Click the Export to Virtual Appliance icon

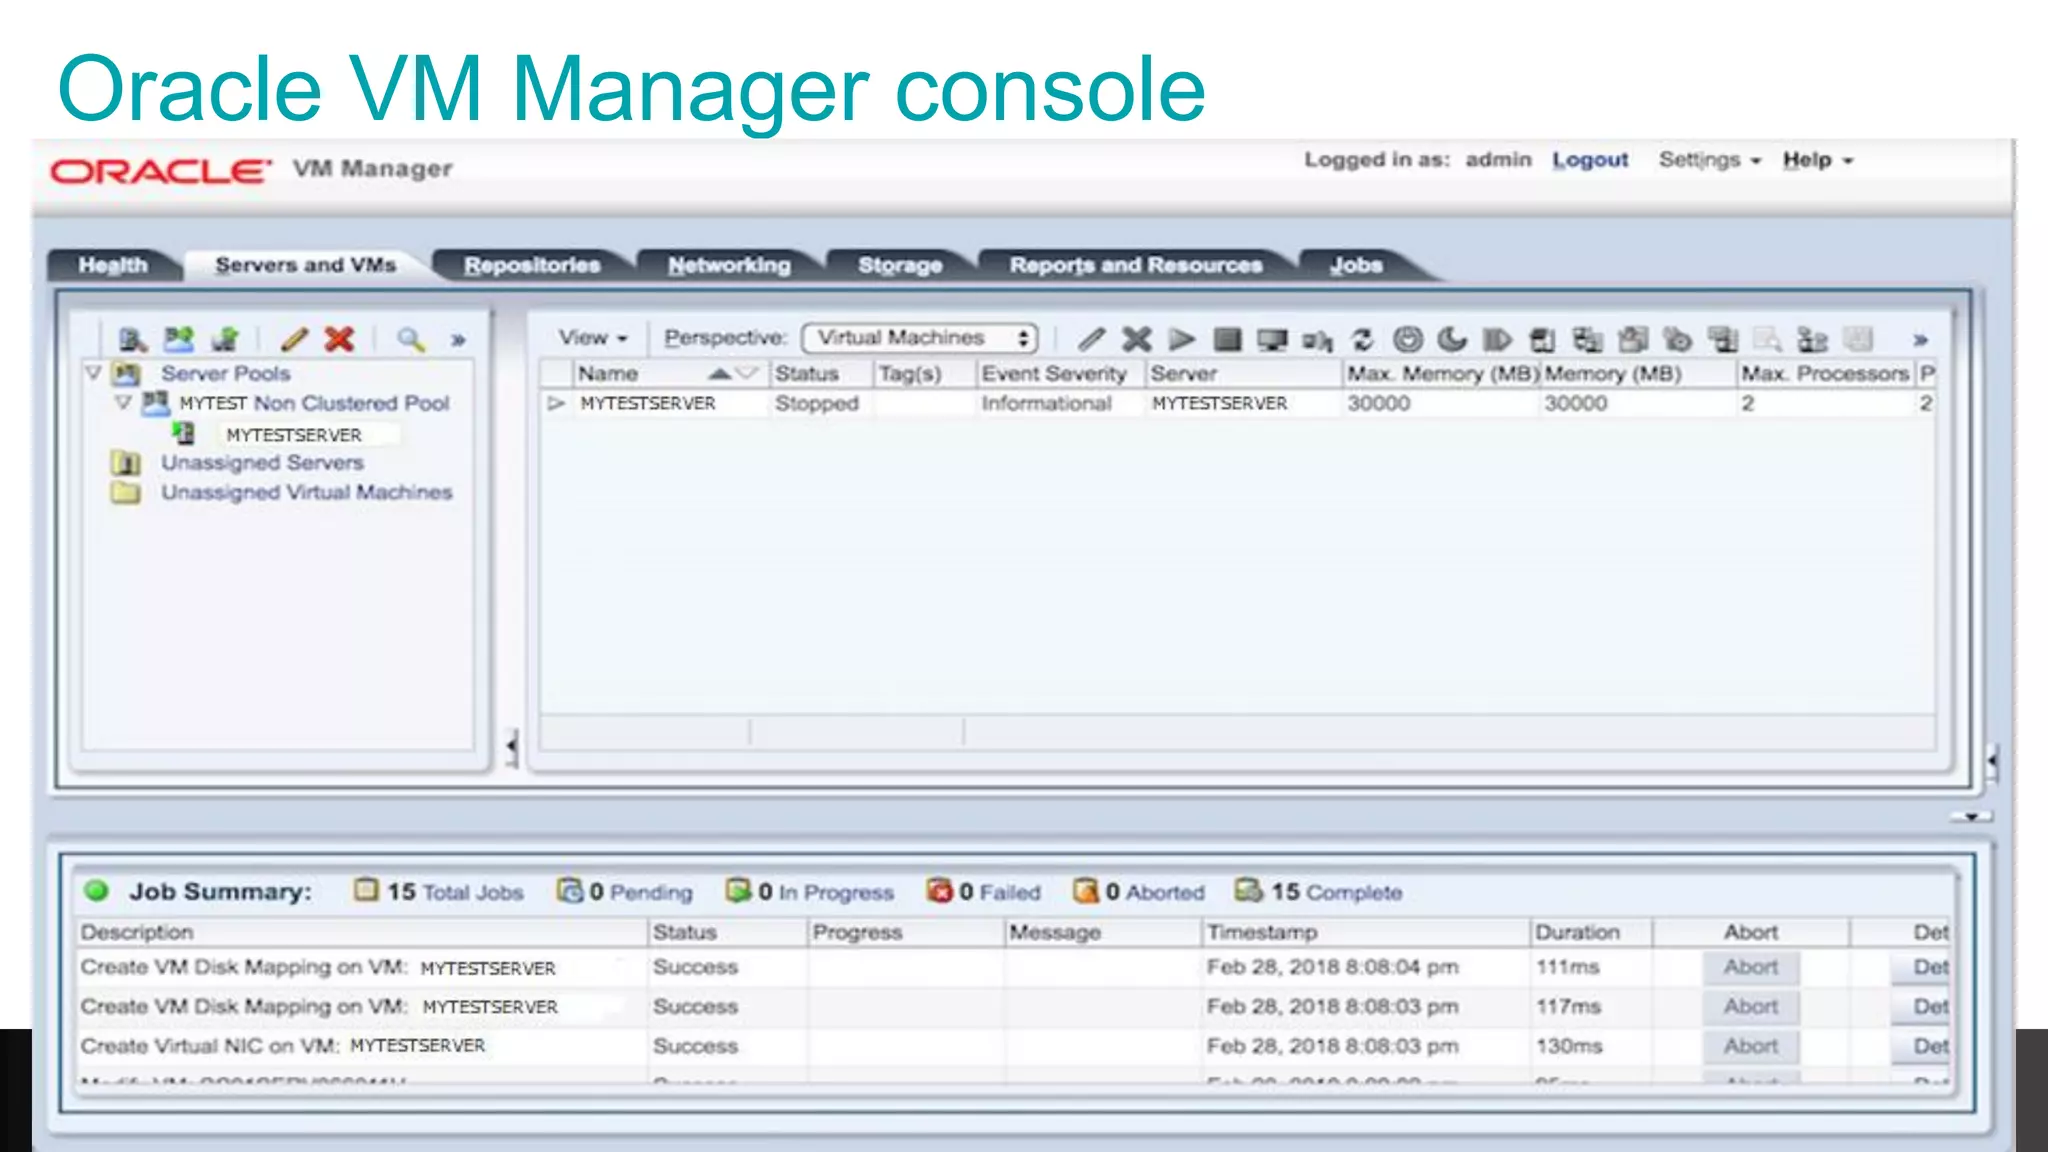(x=1633, y=339)
